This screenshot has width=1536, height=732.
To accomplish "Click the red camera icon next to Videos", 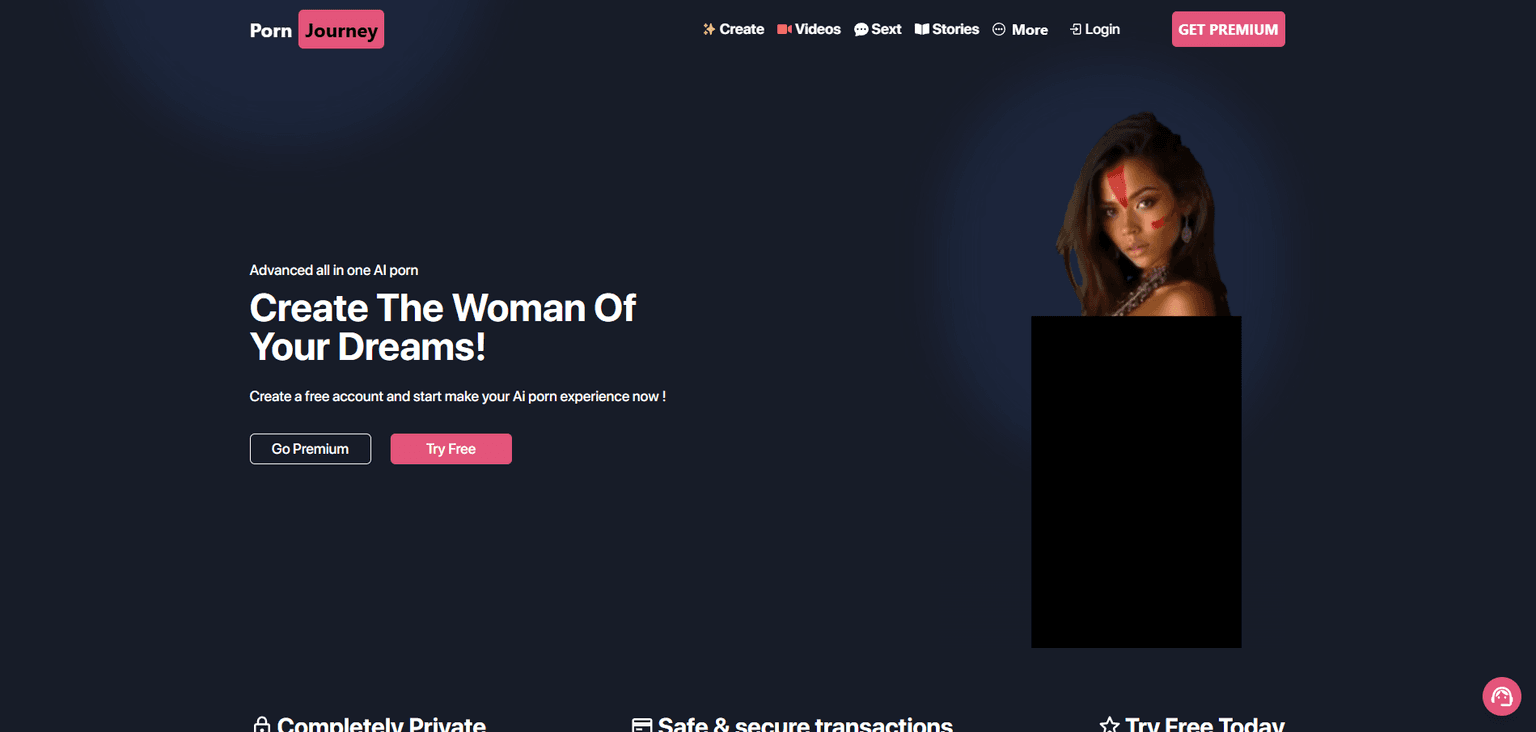I will tap(786, 29).
